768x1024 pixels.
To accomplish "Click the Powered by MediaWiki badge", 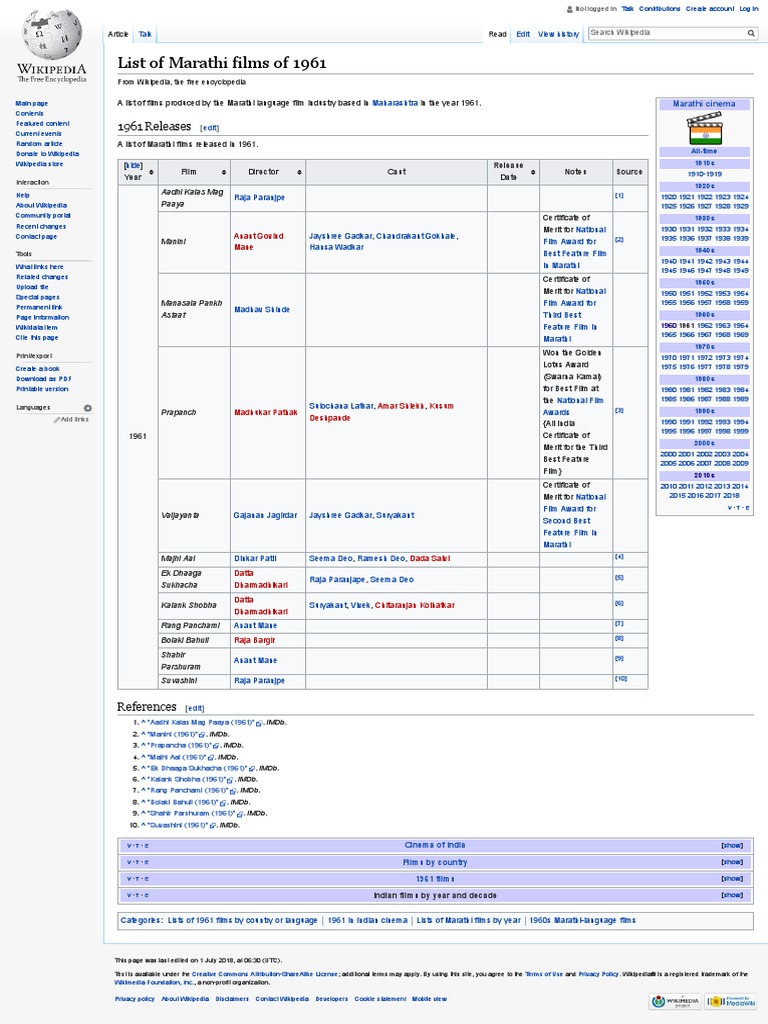I will click(x=731, y=1000).
